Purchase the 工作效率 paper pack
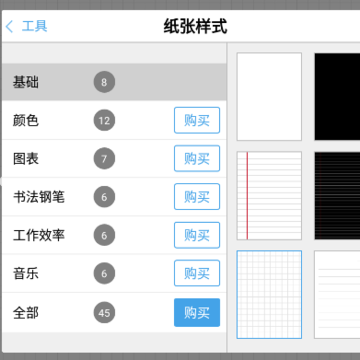Image resolution: width=360 pixels, height=360 pixels. (197, 235)
